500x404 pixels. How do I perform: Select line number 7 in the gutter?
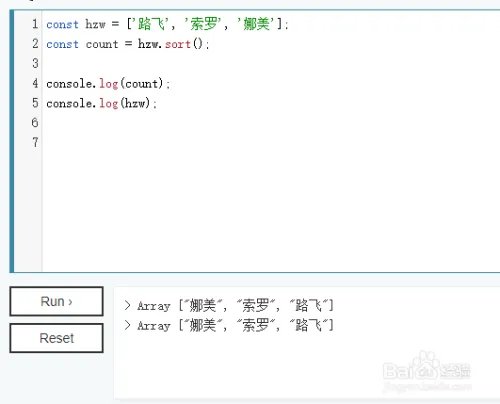point(35,142)
